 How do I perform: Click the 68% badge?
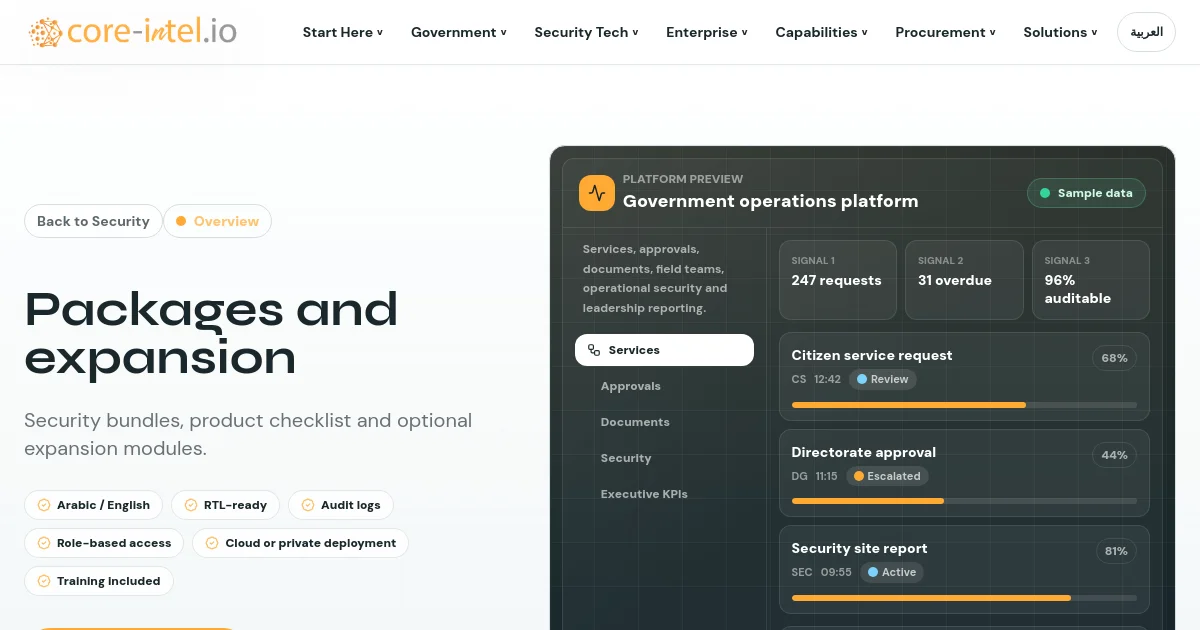pos(1115,358)
